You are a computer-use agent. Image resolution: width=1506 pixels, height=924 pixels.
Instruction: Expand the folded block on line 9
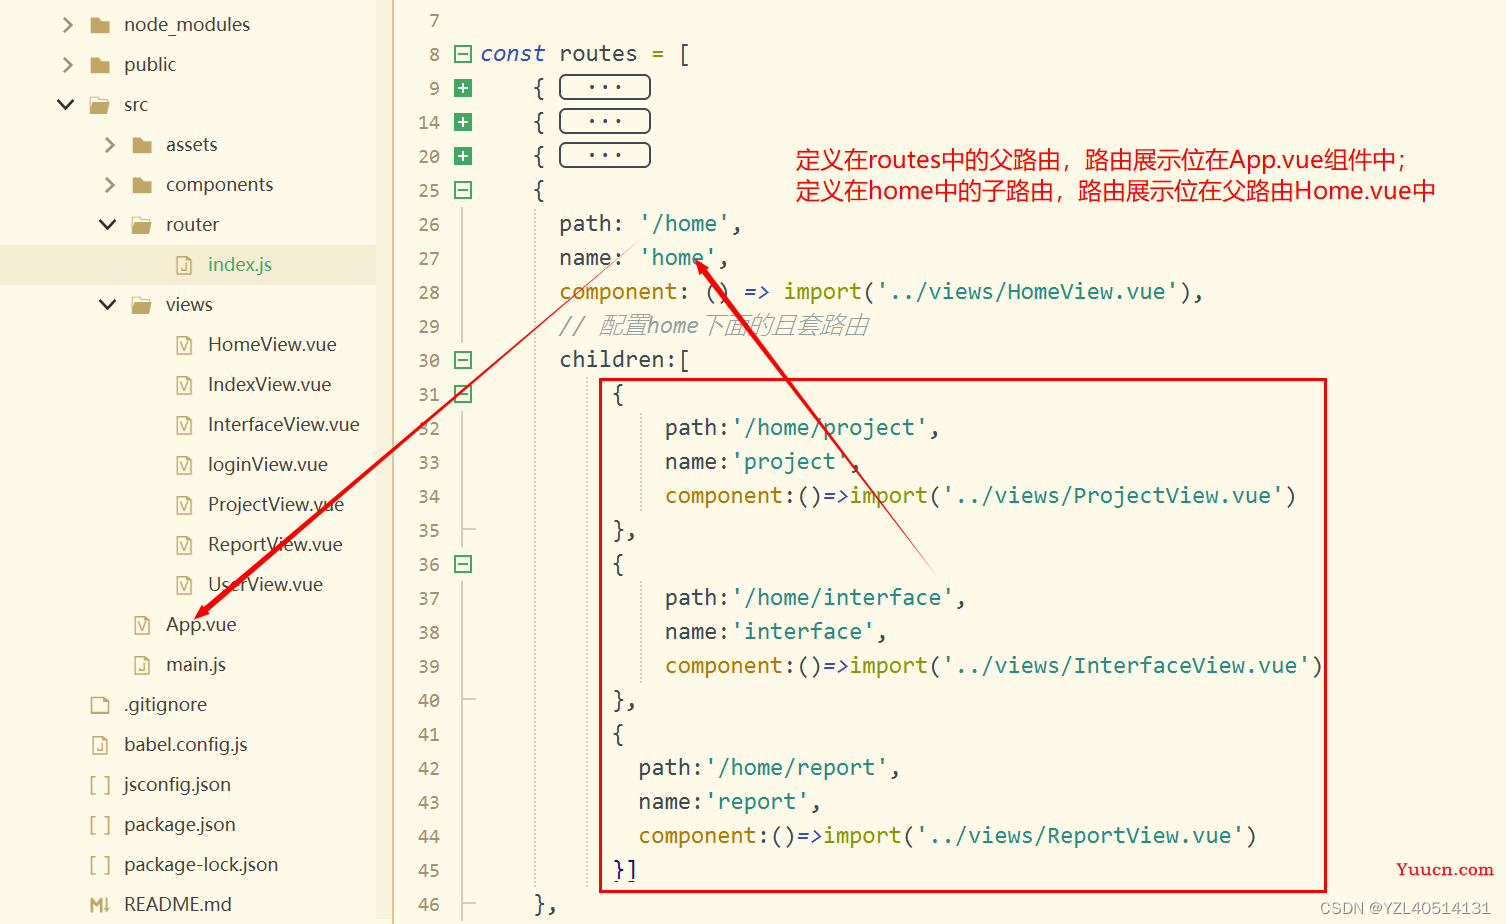pos(463,88)
